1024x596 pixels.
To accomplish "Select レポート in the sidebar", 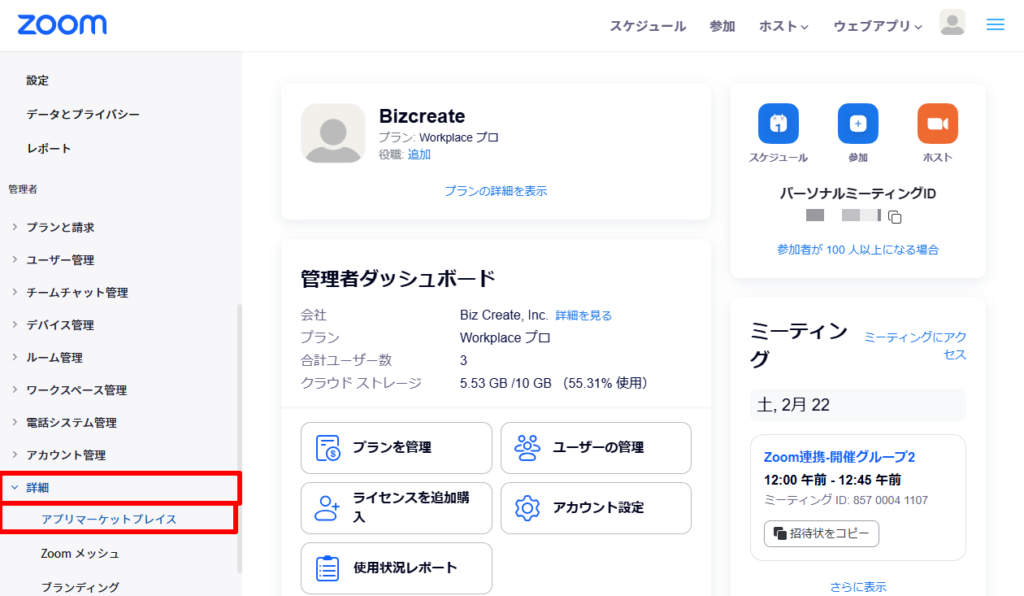I will (48, 148).
